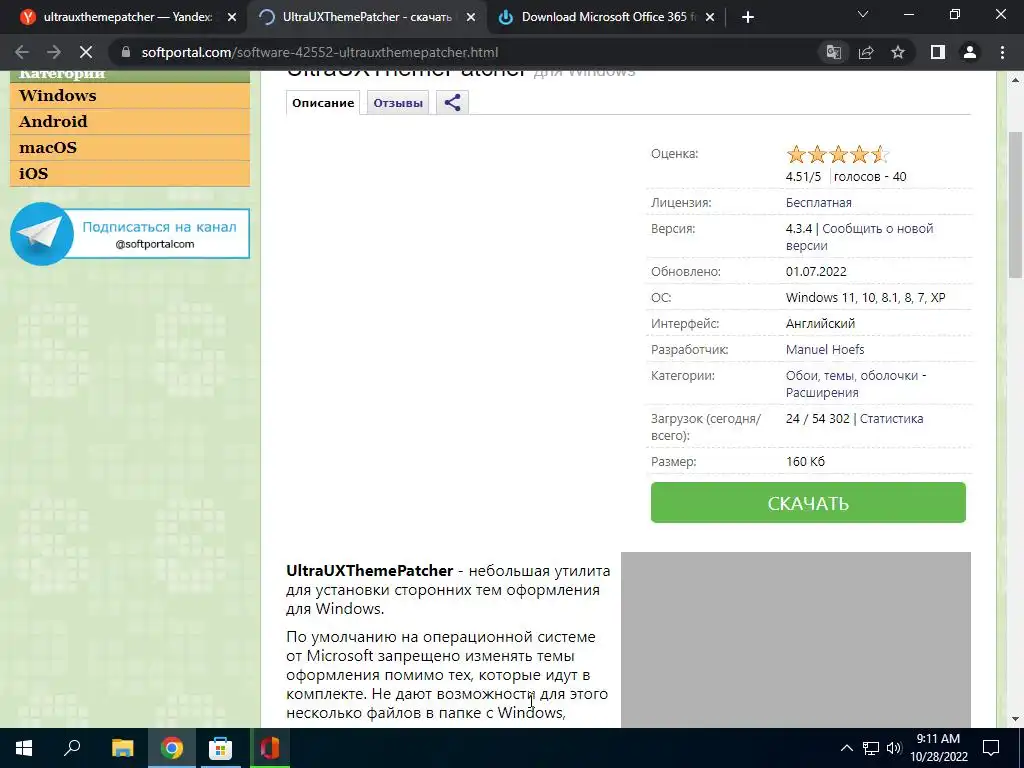Screen dimensions: 1024x768
Task: Click the Chrome back arrow
Action: [22, 52]
